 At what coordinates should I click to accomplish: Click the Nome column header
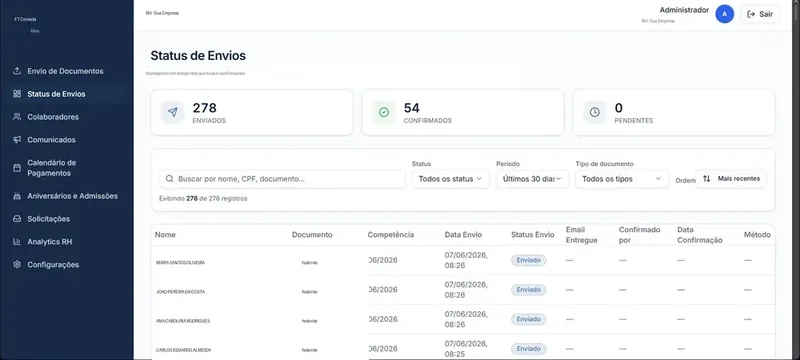[165, 235]
